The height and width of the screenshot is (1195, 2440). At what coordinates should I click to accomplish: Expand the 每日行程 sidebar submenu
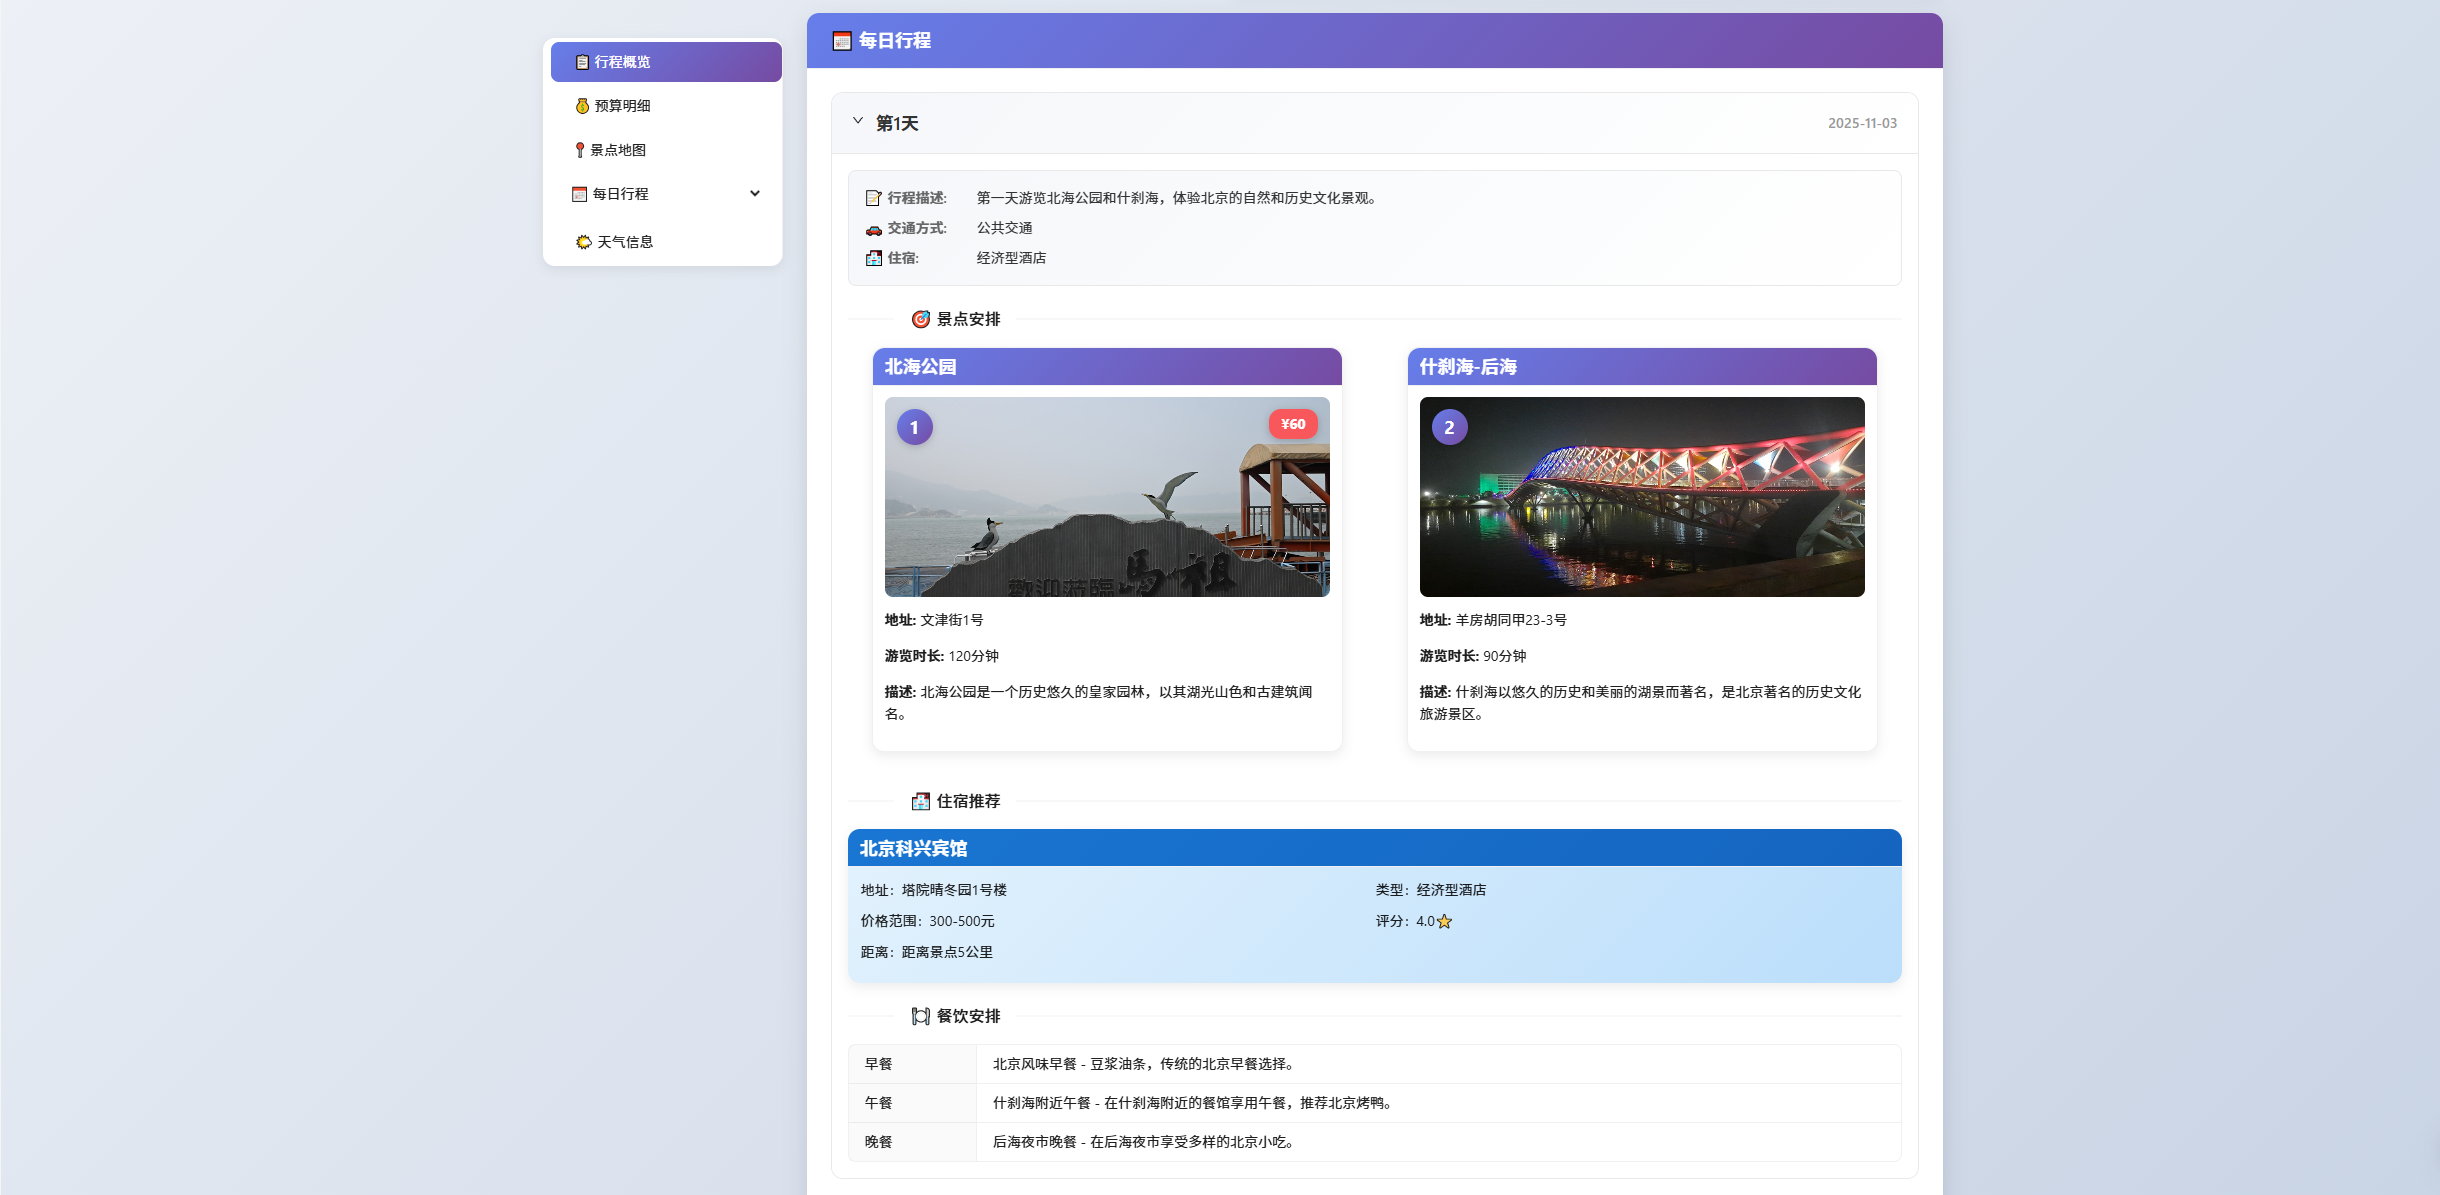click(755, 194)
